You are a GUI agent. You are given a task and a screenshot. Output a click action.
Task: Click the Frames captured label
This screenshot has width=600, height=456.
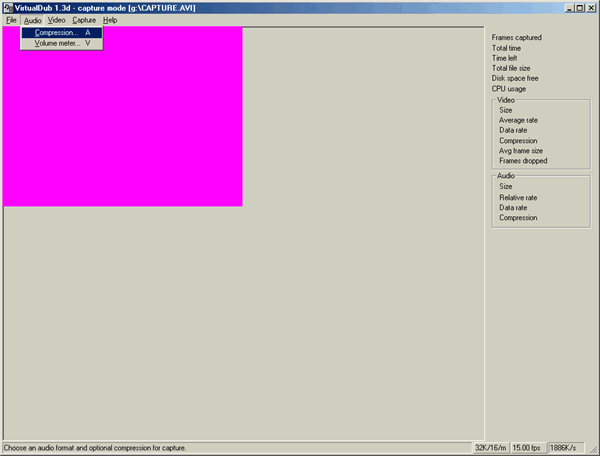pyautogui.click(x=517, y=37)
